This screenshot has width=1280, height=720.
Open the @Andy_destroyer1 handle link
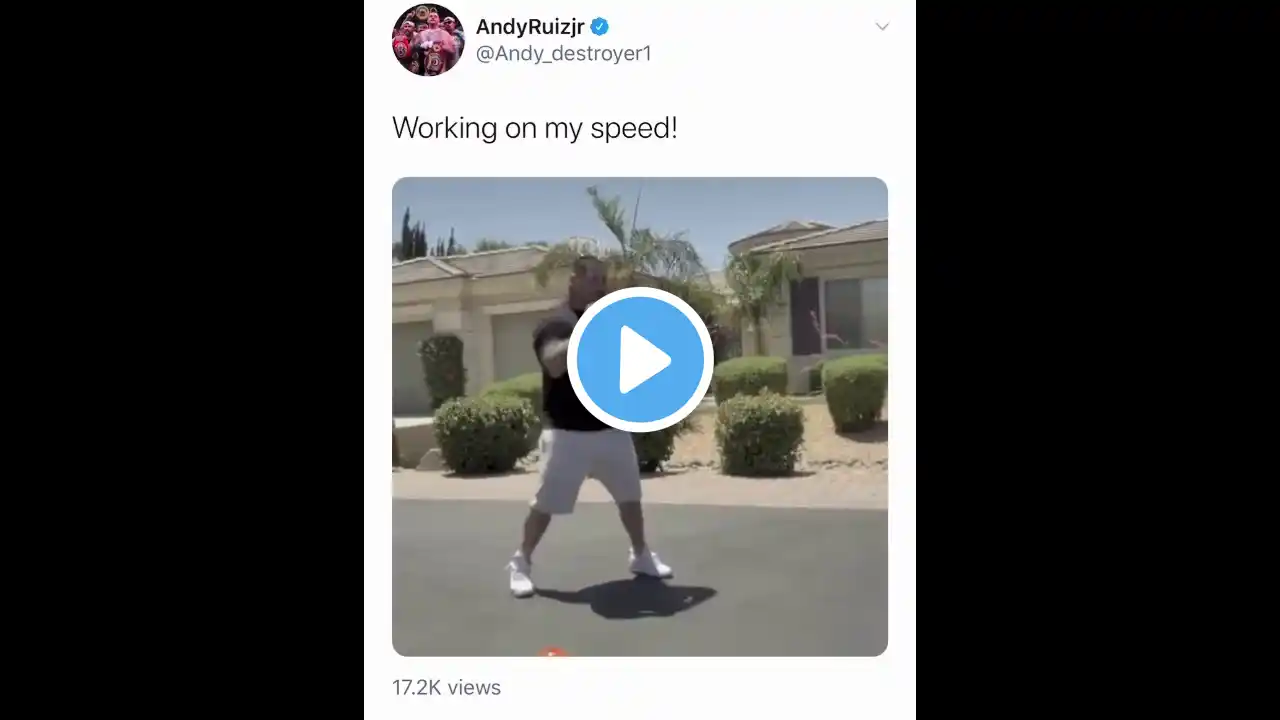563,54
